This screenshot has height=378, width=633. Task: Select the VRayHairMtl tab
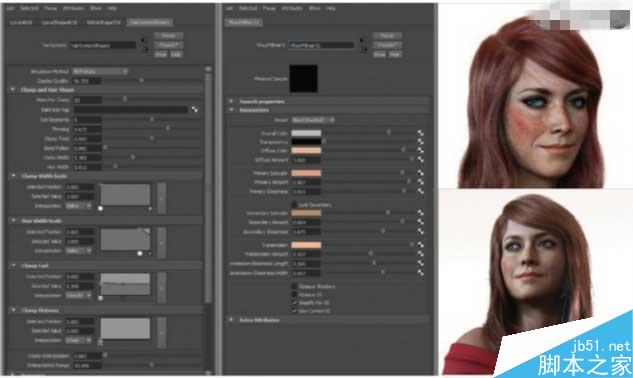point(243,22)
